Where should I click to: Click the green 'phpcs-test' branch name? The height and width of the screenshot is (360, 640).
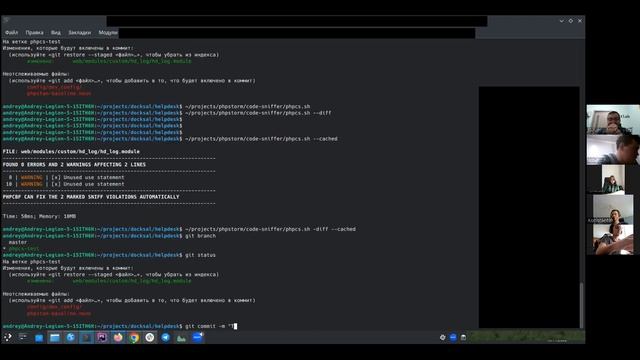pyautogui.click(x=24, y=249)
